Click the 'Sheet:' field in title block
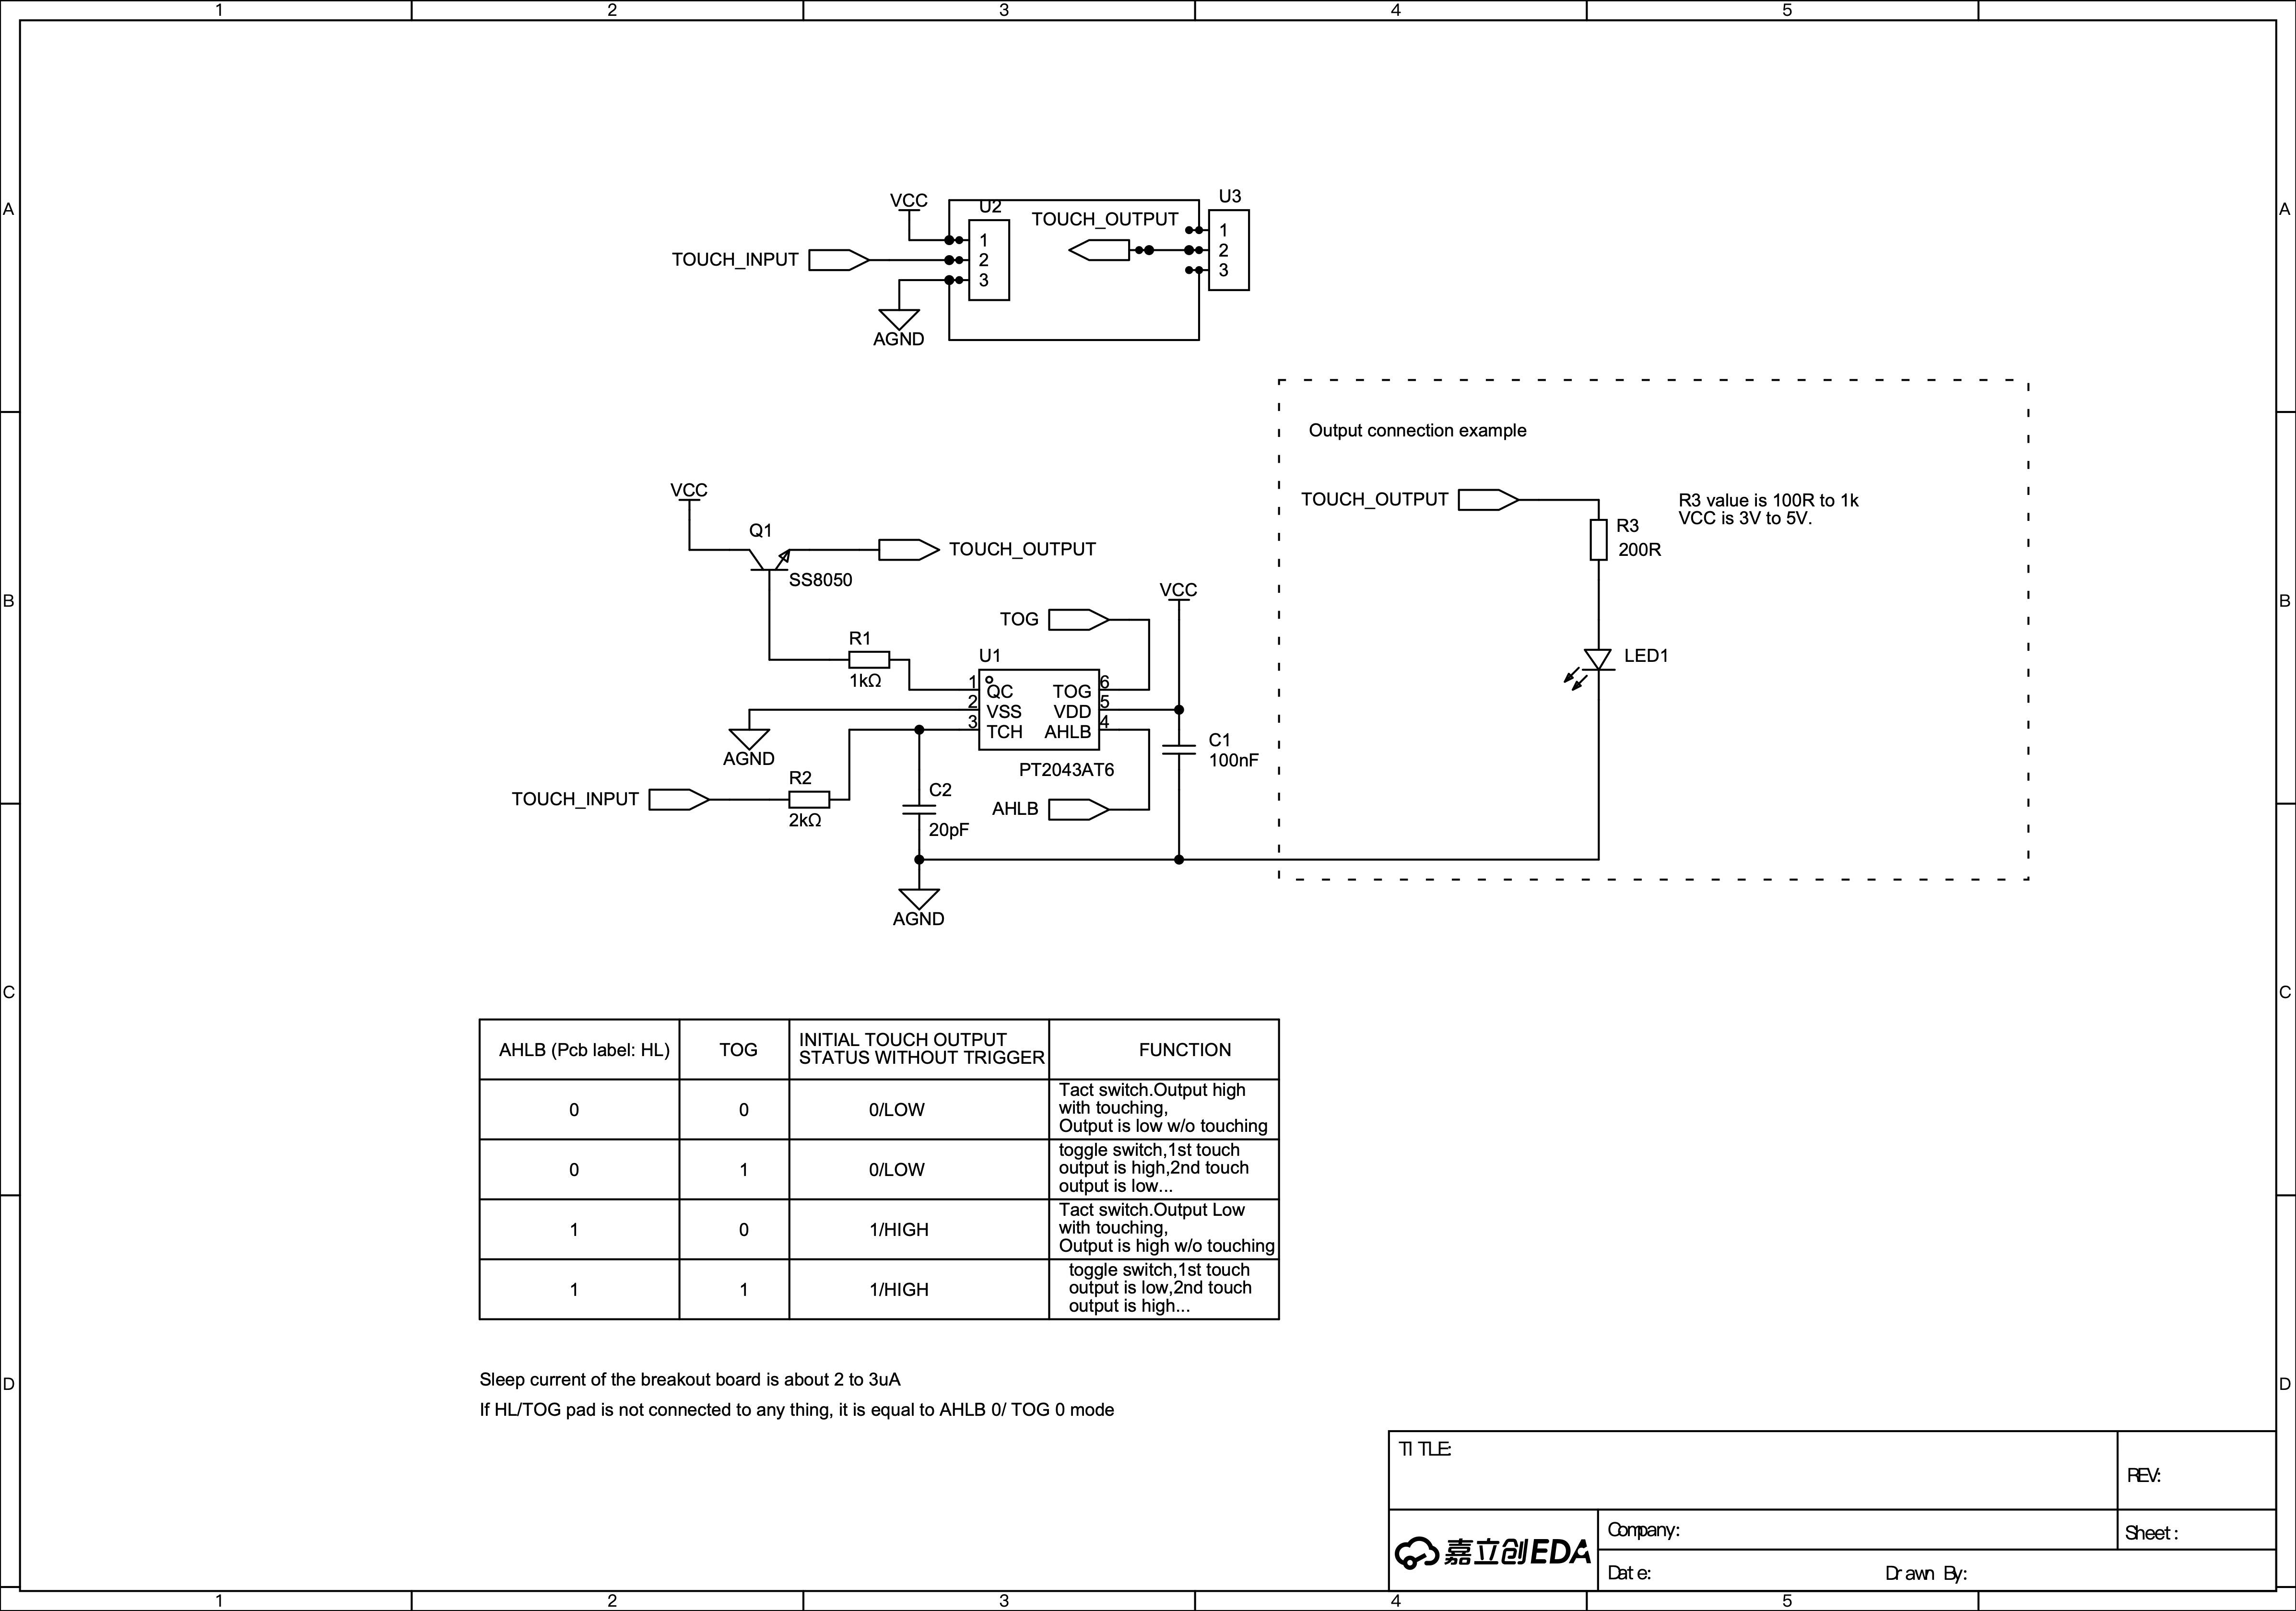 click(2196, 1531)
